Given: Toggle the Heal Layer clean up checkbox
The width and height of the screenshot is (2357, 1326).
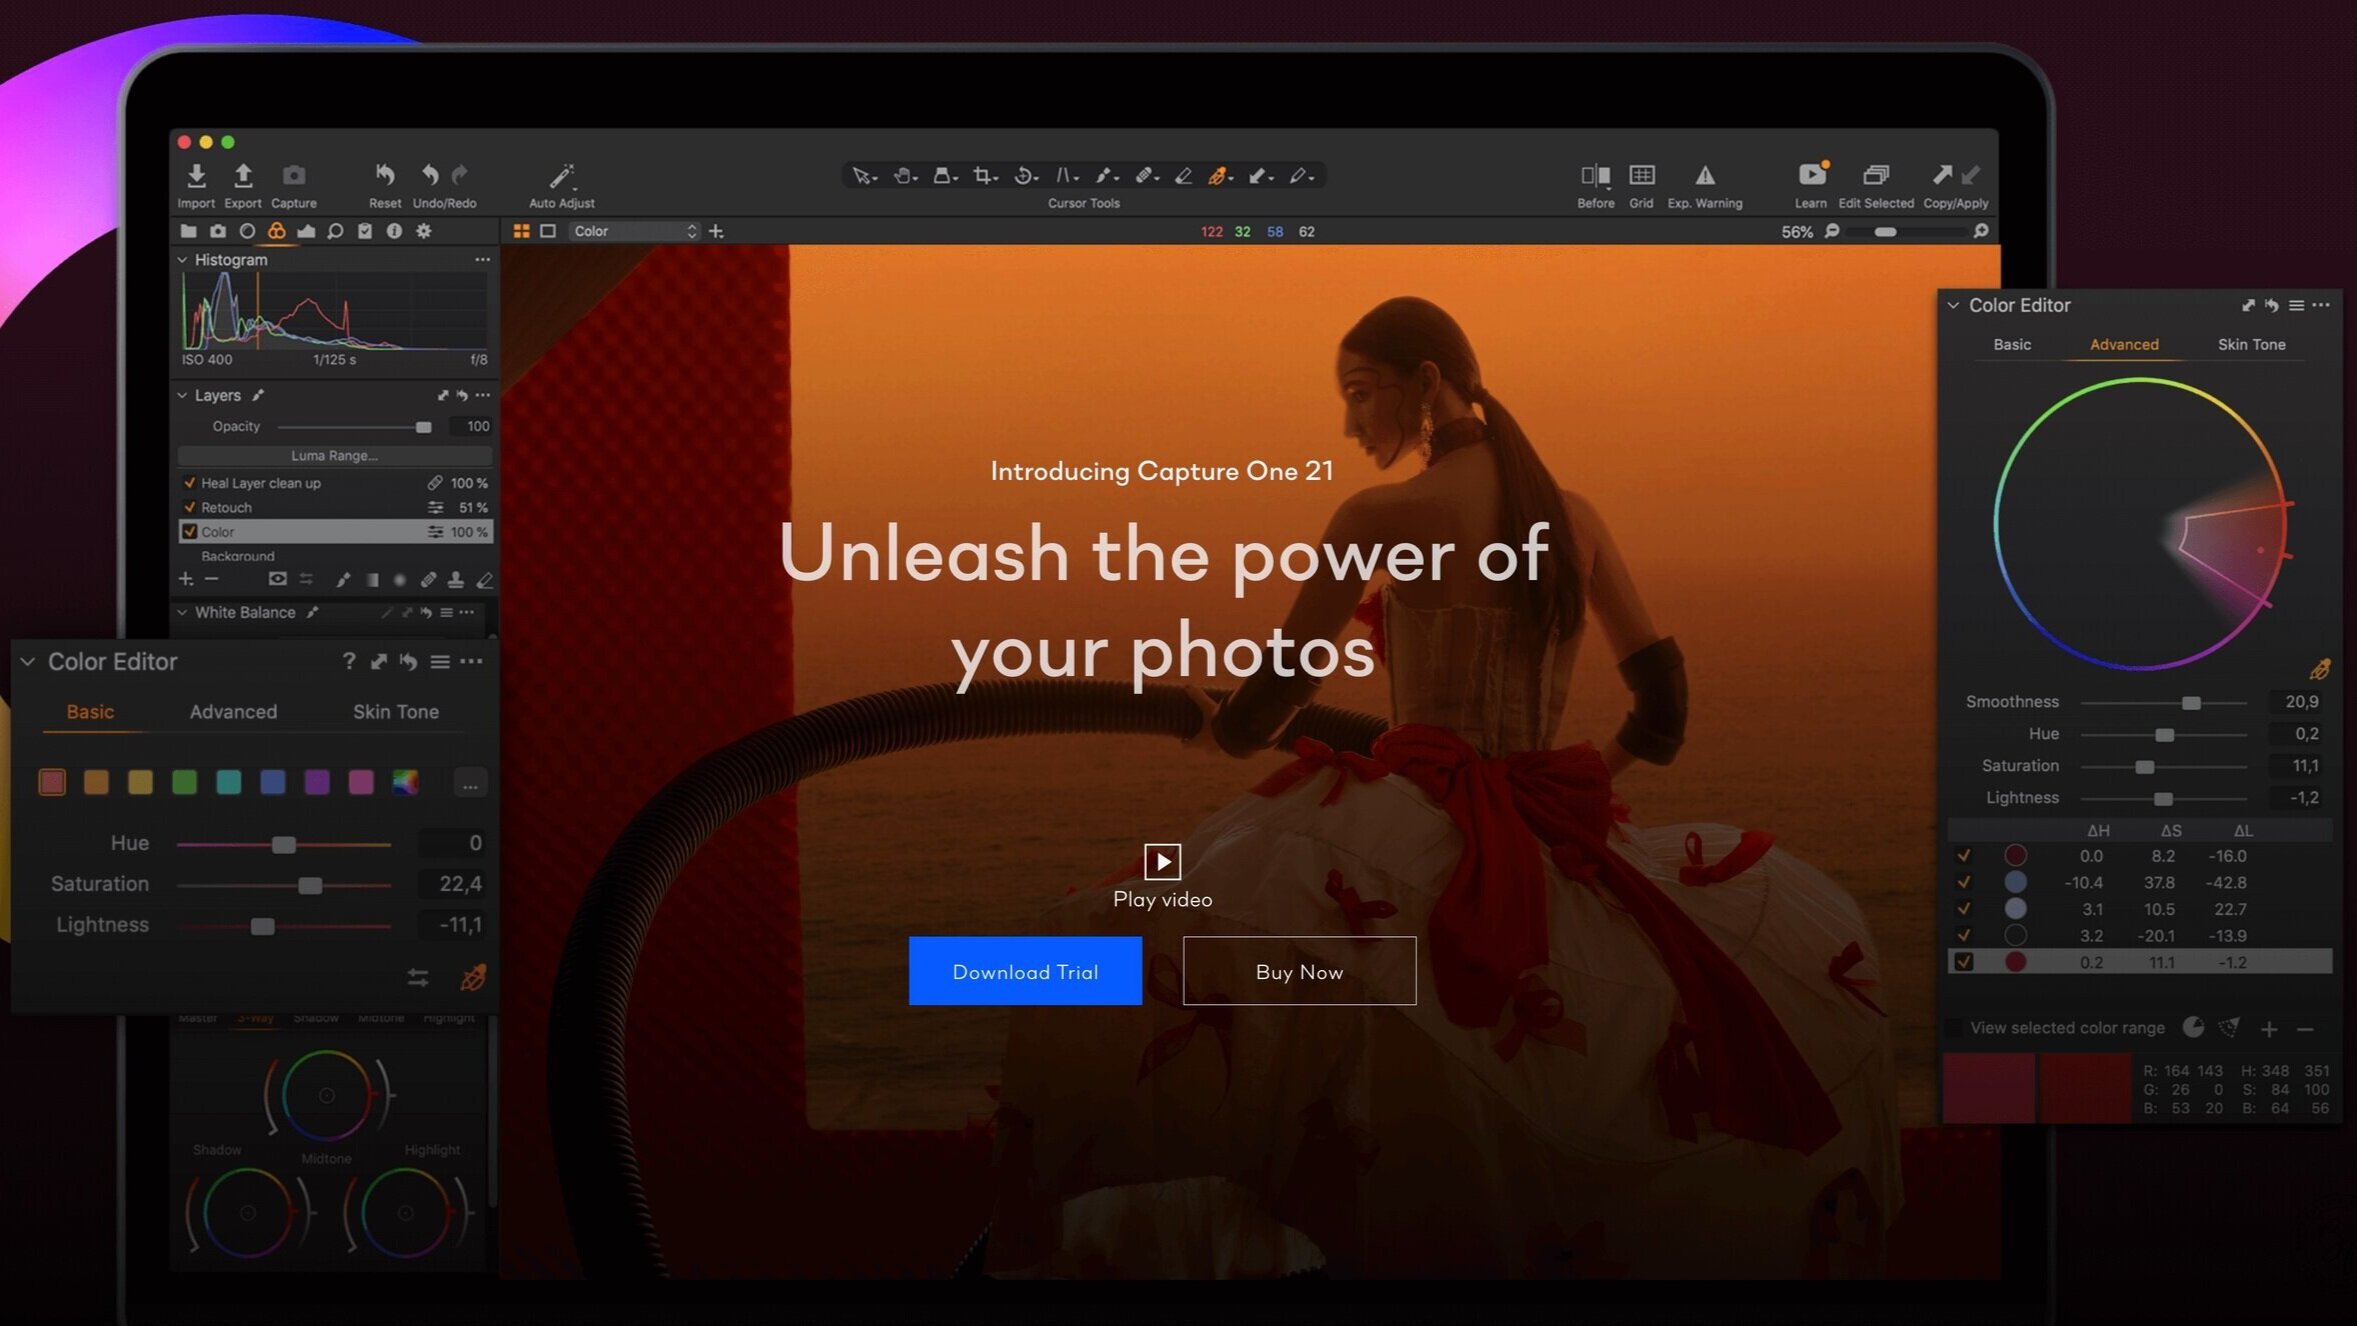Looking at the screenshot, I should (x=189, y=483).
